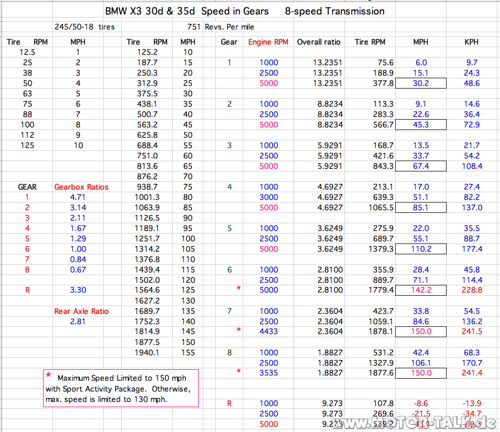The image size is (500, 432).
Task: Click the red KPH cell "228.8"
Action: (472, 290)
